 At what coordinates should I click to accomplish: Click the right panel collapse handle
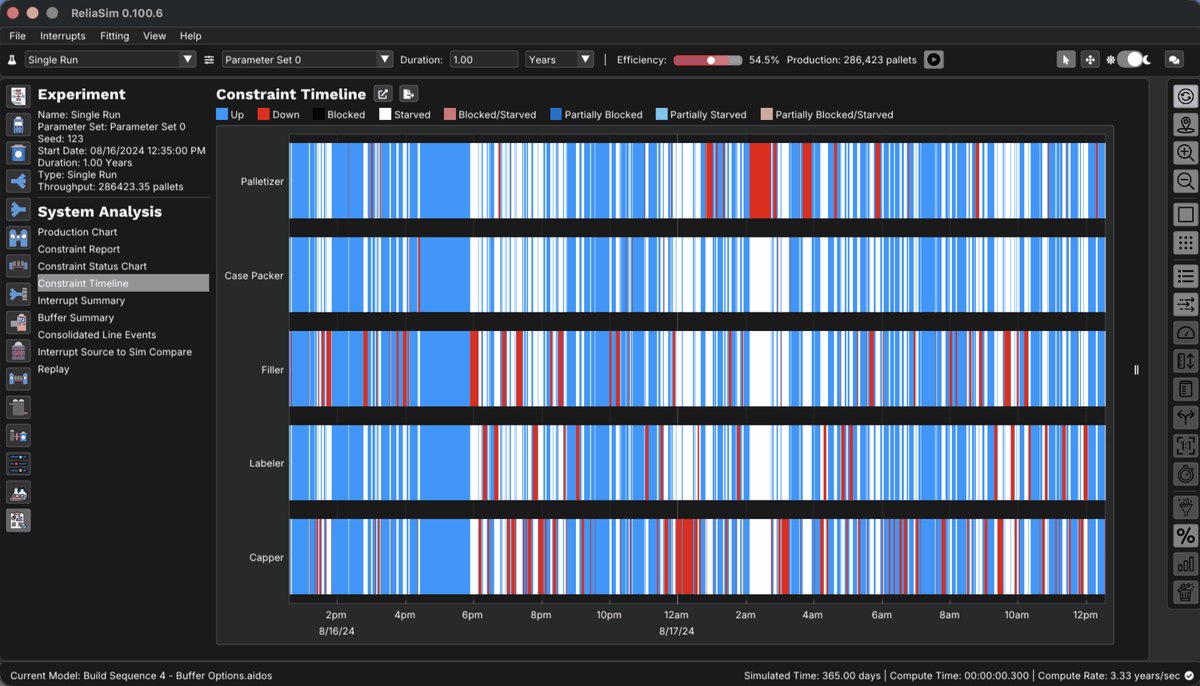(x=1136, y=370)
